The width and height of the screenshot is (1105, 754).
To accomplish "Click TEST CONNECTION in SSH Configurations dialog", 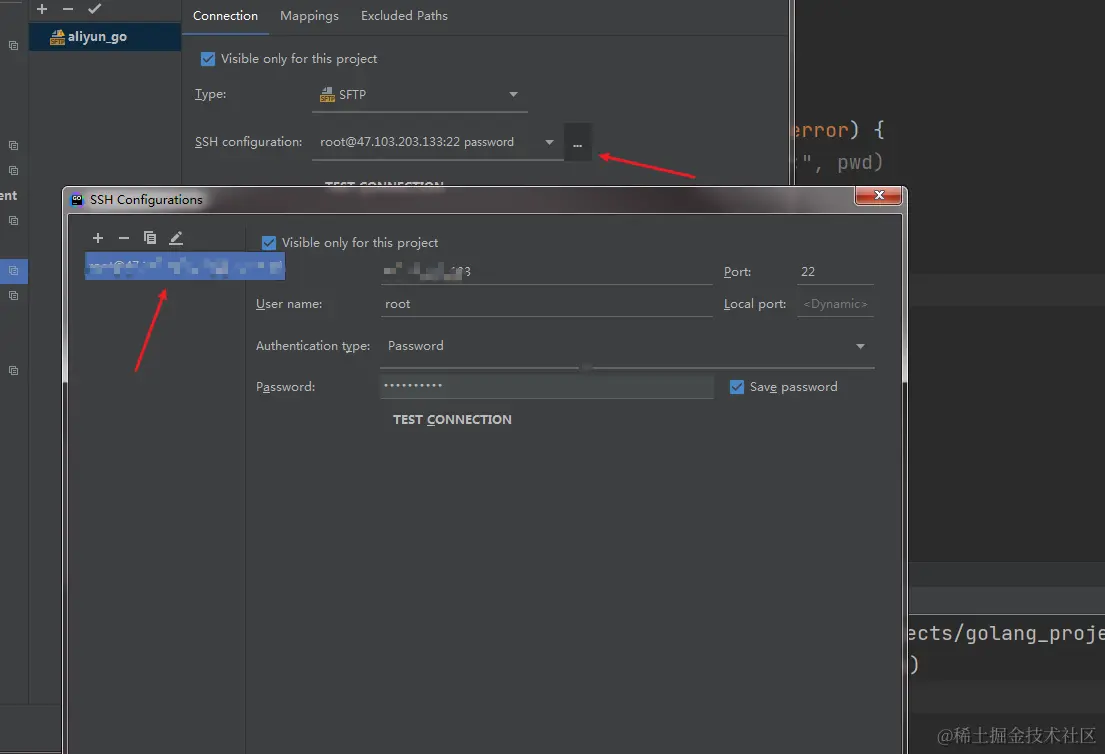I will [452, 420].
